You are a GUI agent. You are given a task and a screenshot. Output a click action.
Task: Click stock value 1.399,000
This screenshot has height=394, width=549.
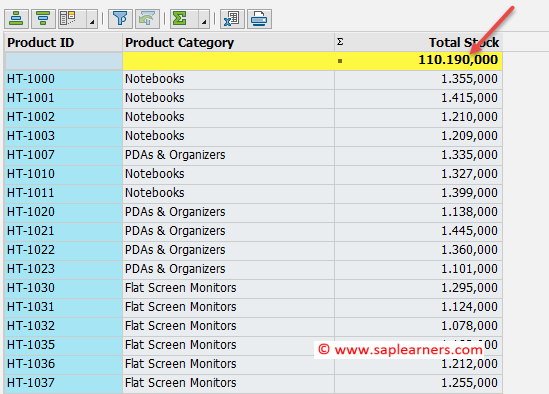(x=469, y=193)
